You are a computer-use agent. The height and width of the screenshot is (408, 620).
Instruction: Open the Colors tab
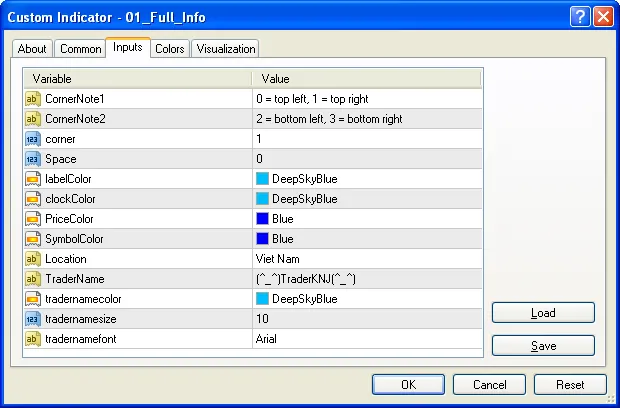click(169, 49)
